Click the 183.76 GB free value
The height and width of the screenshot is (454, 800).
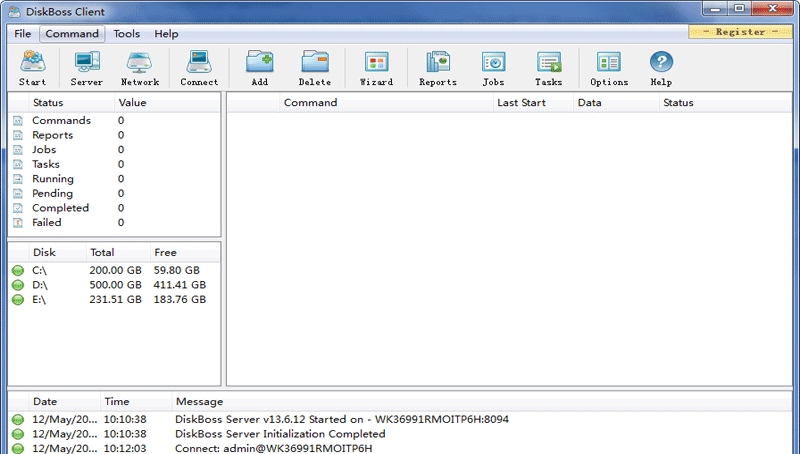180,300
